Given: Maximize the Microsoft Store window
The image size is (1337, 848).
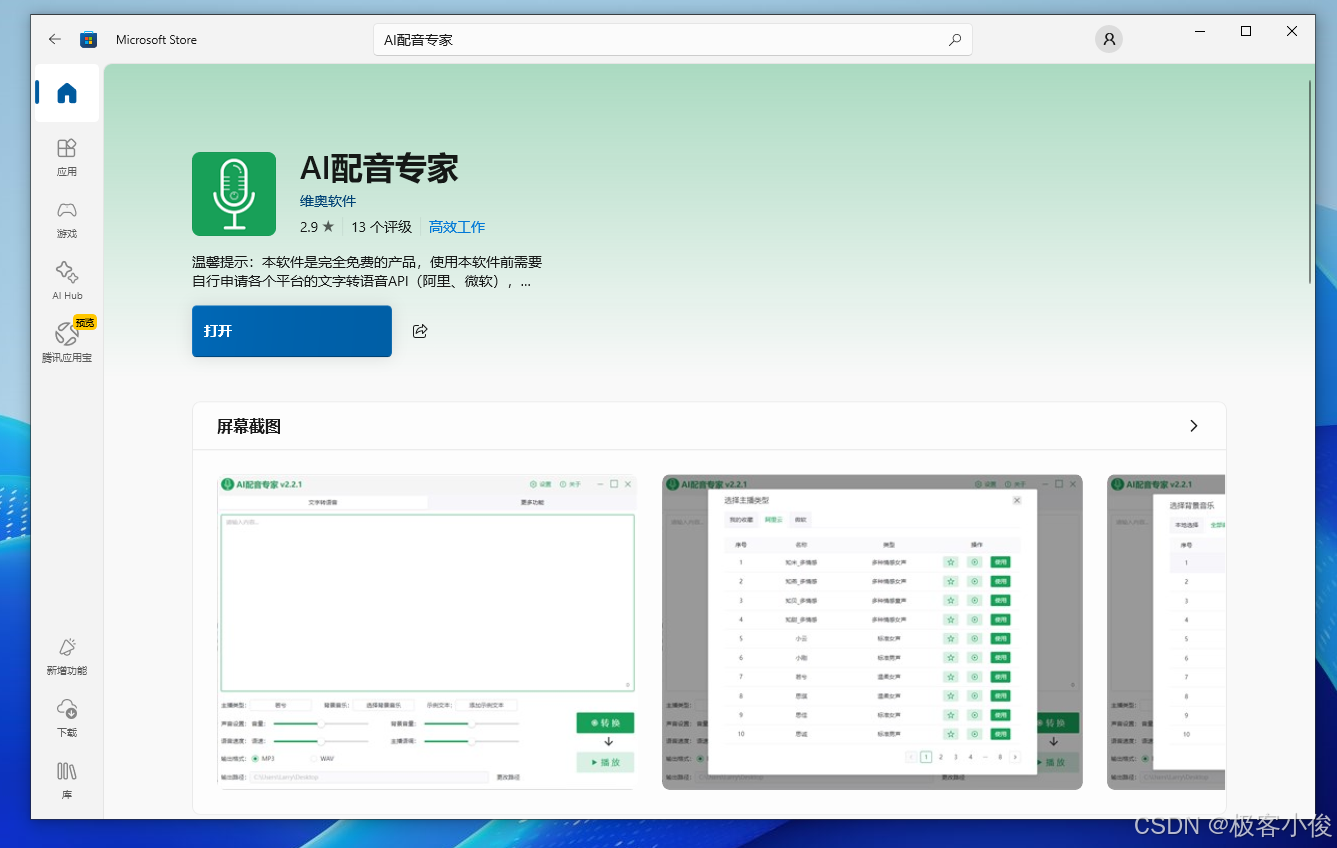Looking at the screenshot, I should pos(1246,31).
